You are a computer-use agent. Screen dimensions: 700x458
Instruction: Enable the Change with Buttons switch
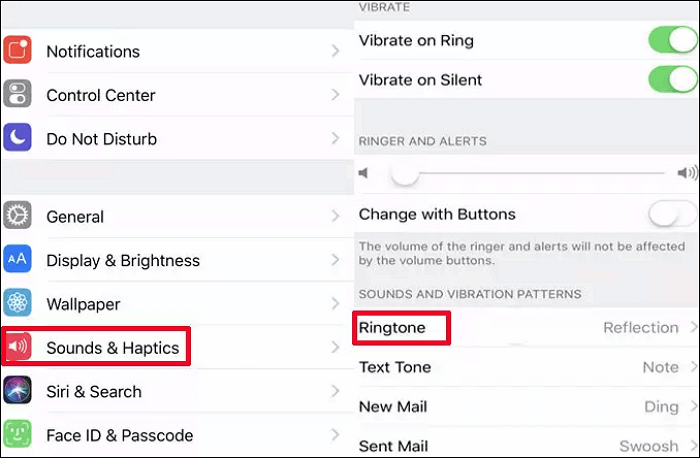pyautogui.click(x=672, y=214)
